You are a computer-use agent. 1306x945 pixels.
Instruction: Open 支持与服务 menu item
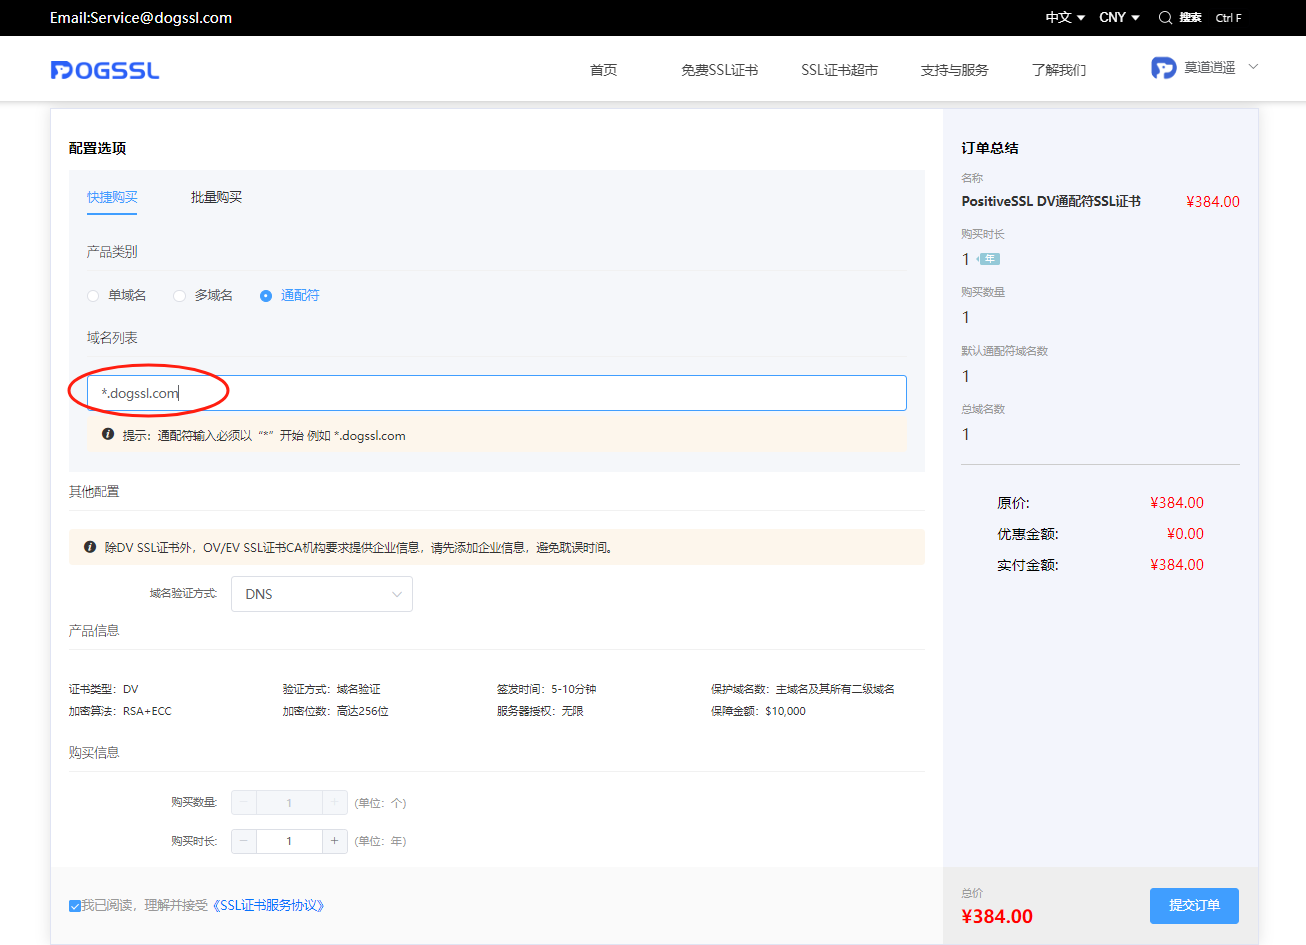(954, 70)
